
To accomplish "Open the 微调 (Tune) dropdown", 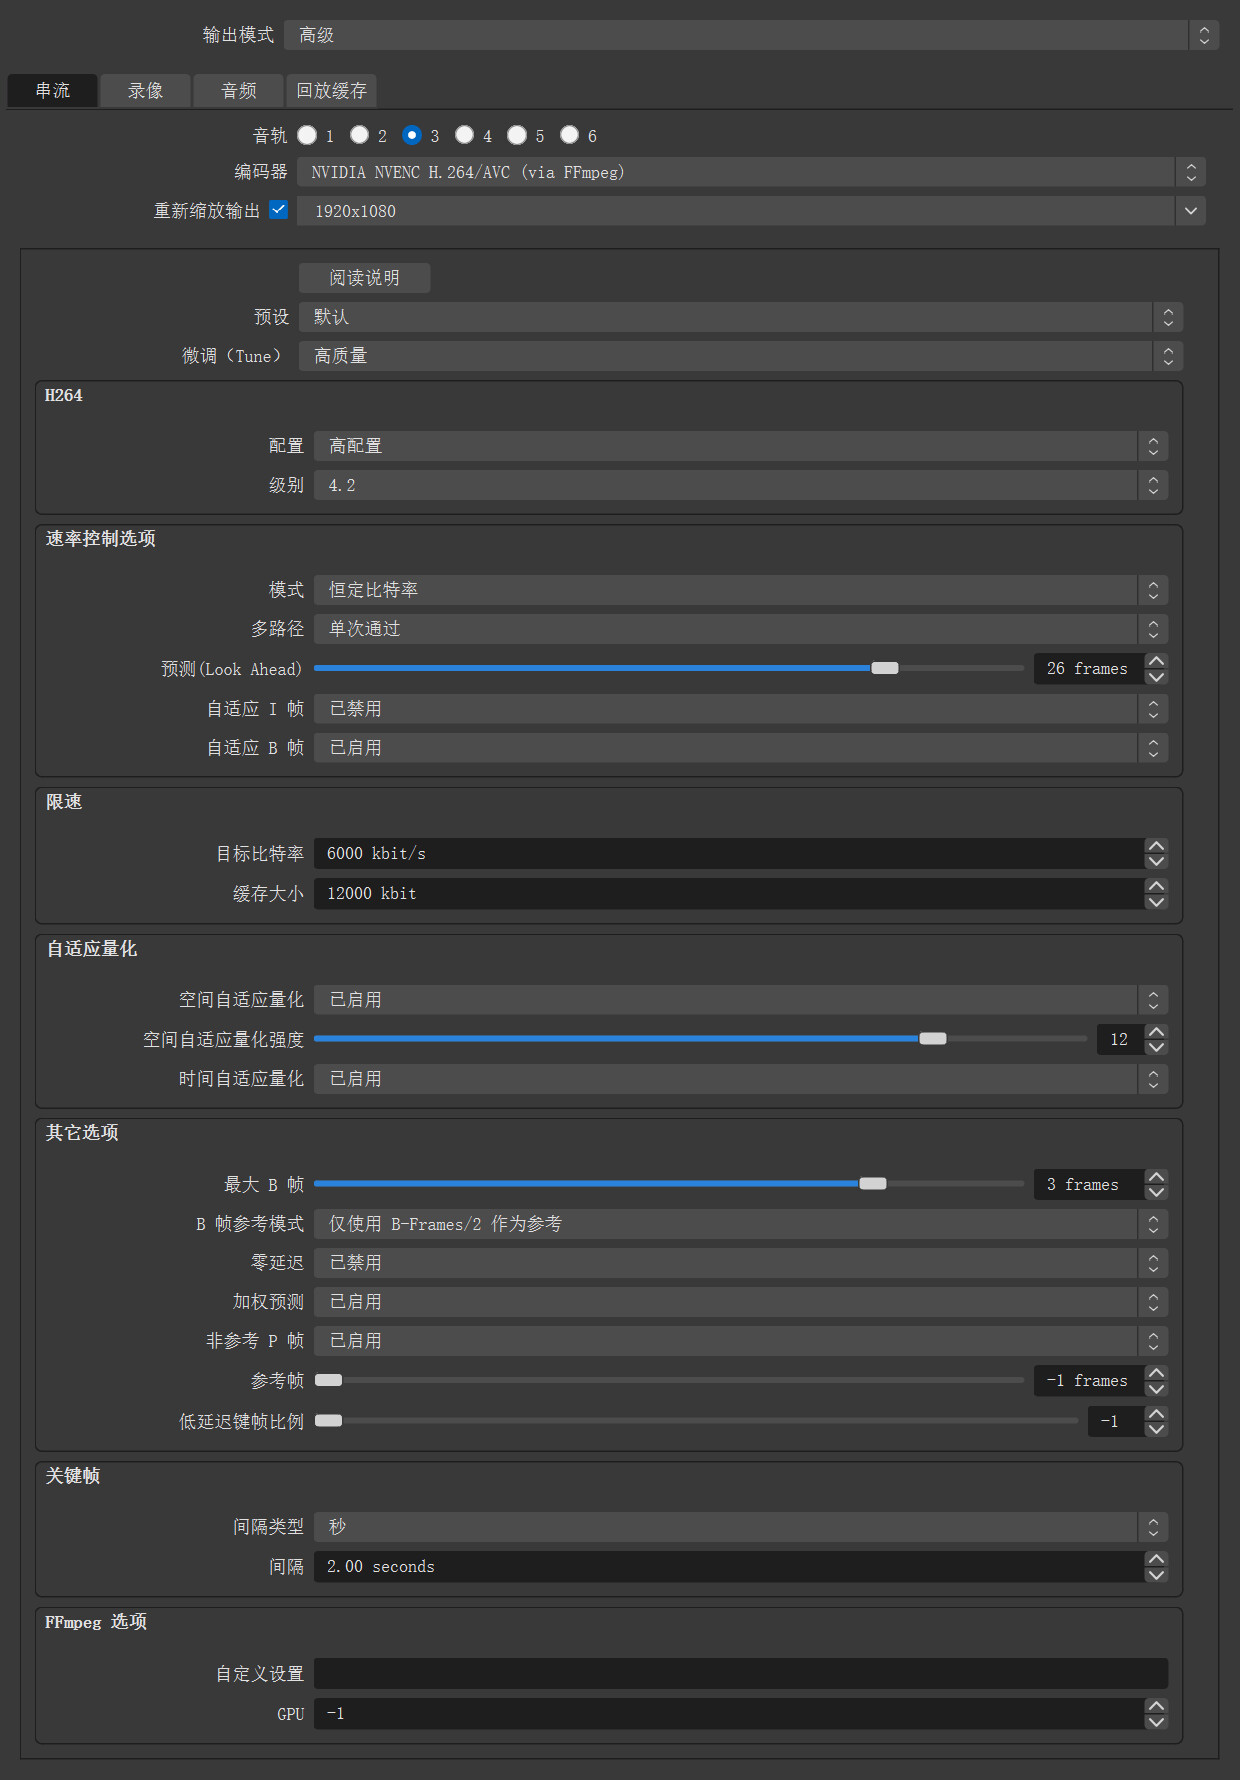I will tap(741, 356).
